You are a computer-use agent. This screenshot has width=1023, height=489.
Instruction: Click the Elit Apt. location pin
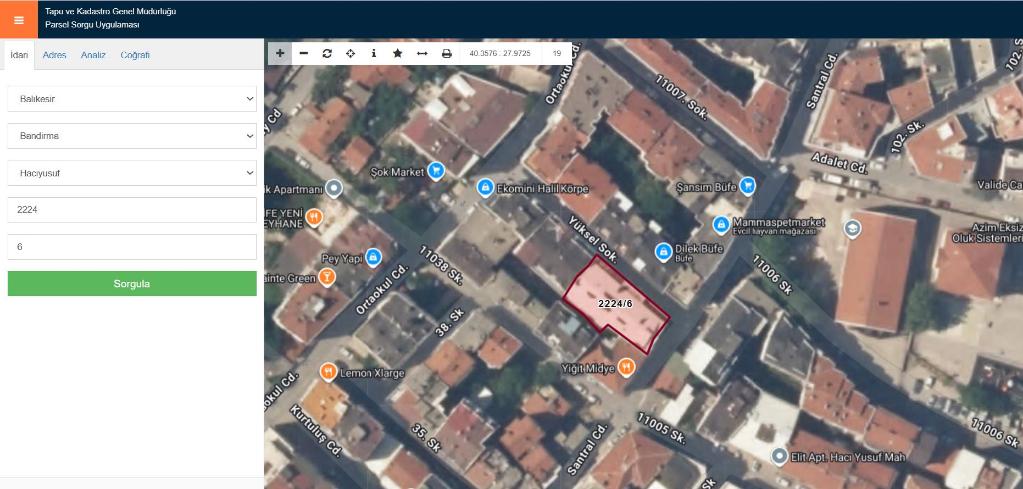point(779,456)
